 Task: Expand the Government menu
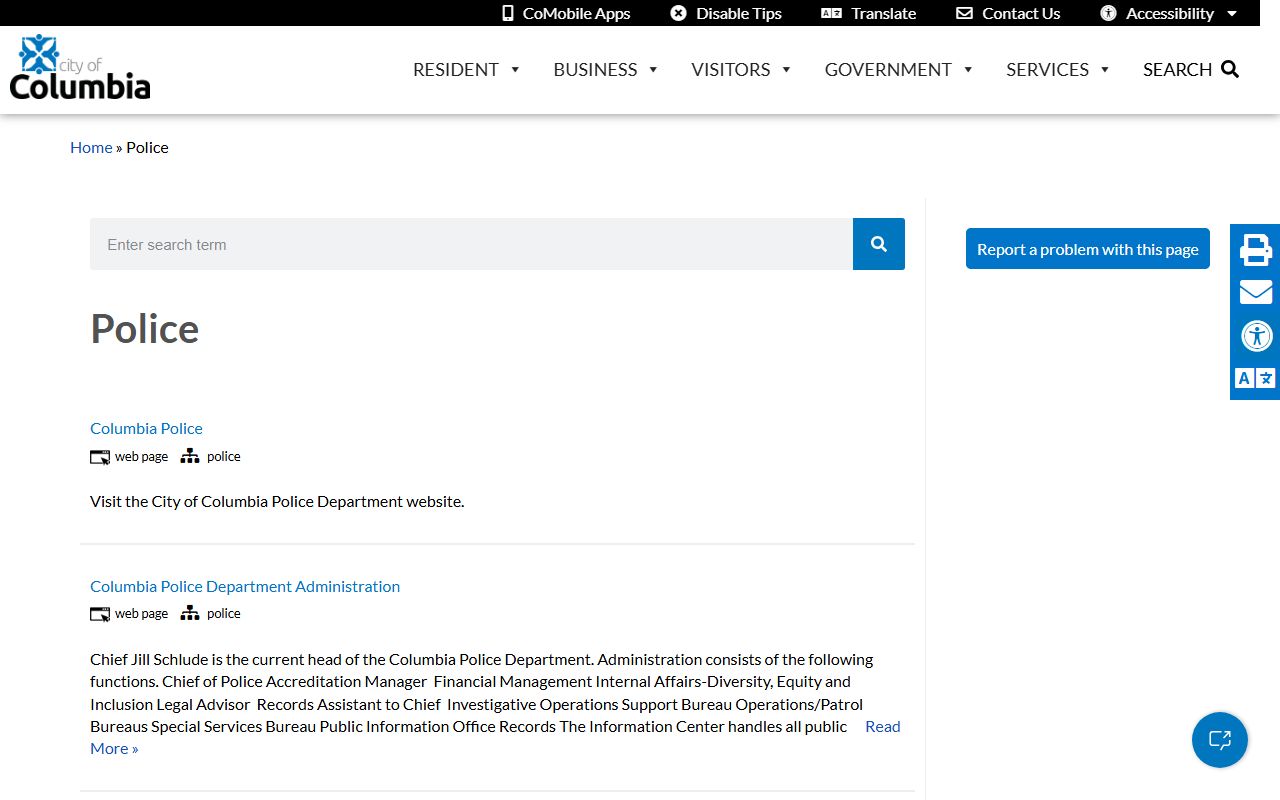tap(898, 69)
